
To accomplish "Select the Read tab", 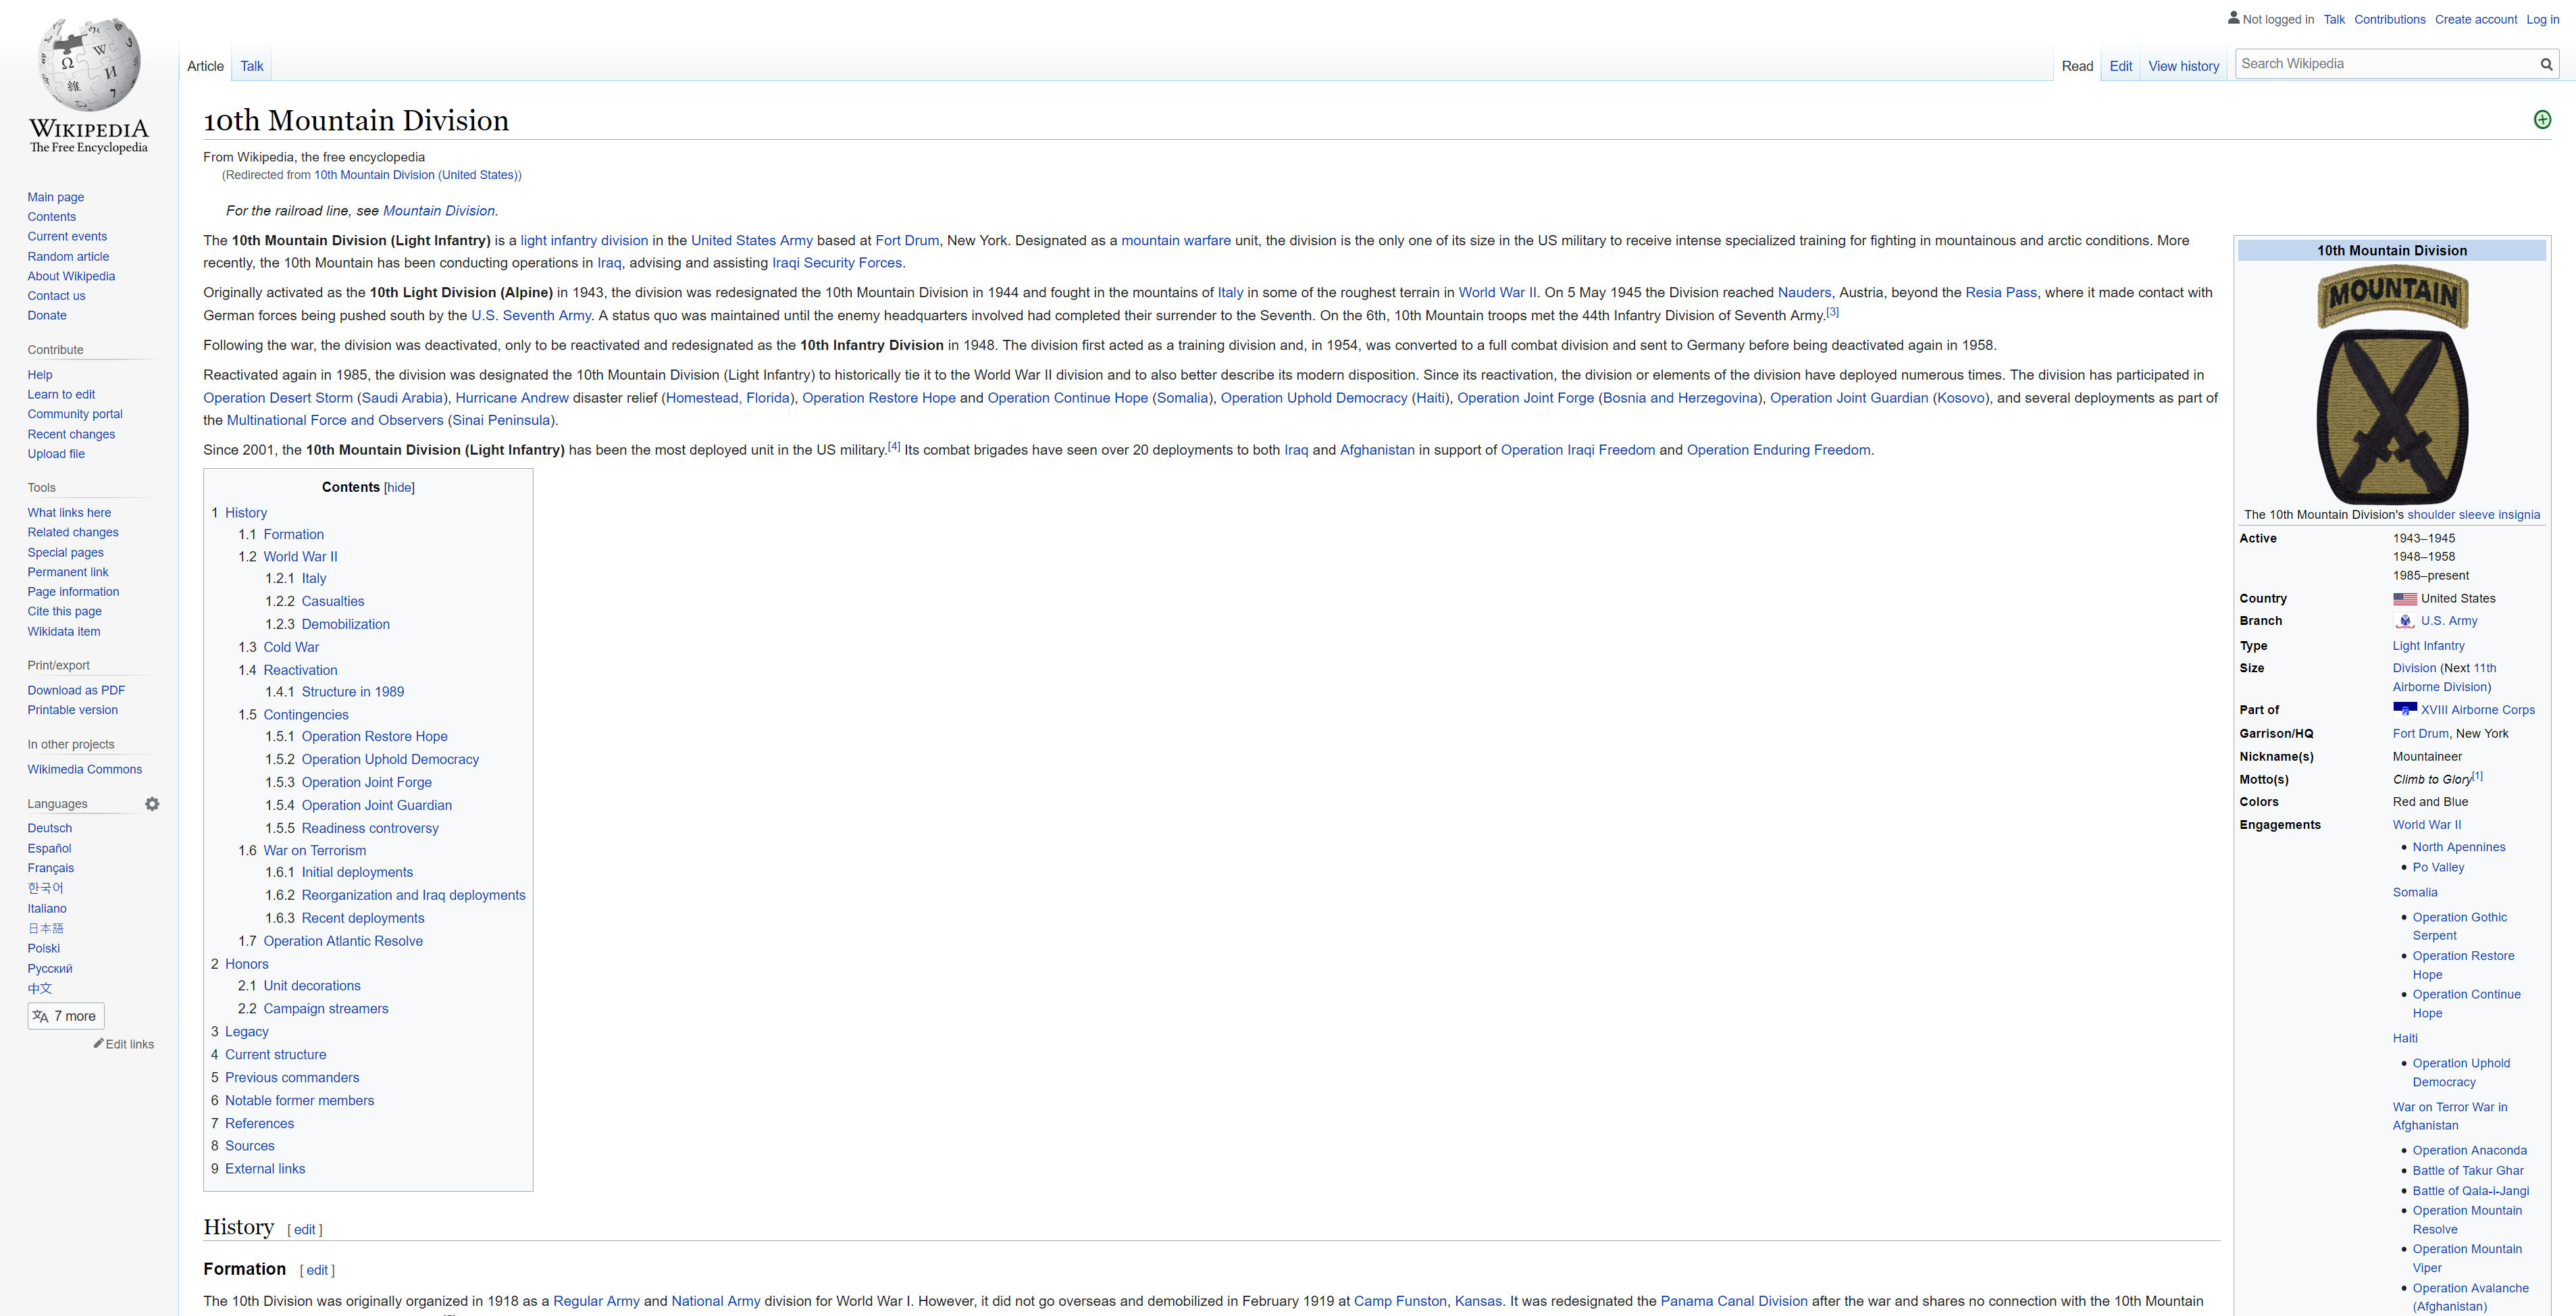I will pos(2077,66).
